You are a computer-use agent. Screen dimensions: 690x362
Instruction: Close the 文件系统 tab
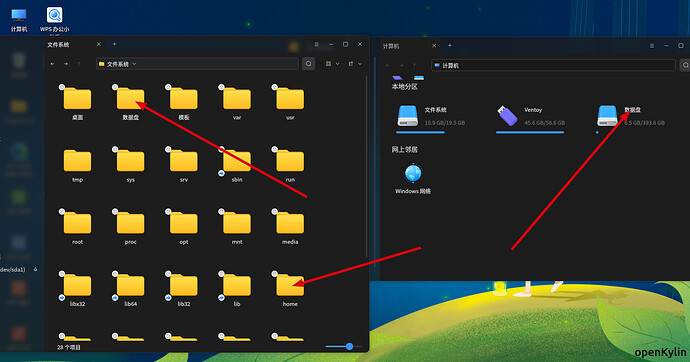coord(99,44)
